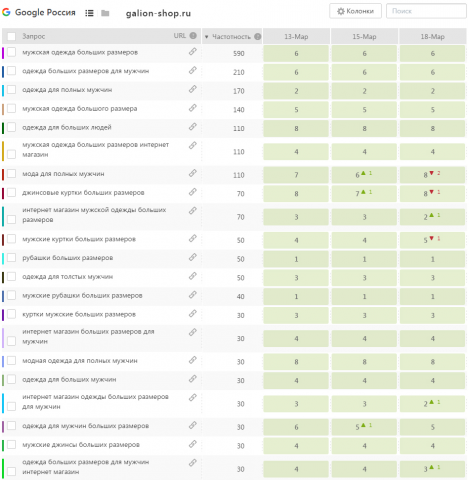Open link icon for 'одежда для полных мужчин'
The height and width of the screenshot is (480, 469).
click(x=193, y=89)
